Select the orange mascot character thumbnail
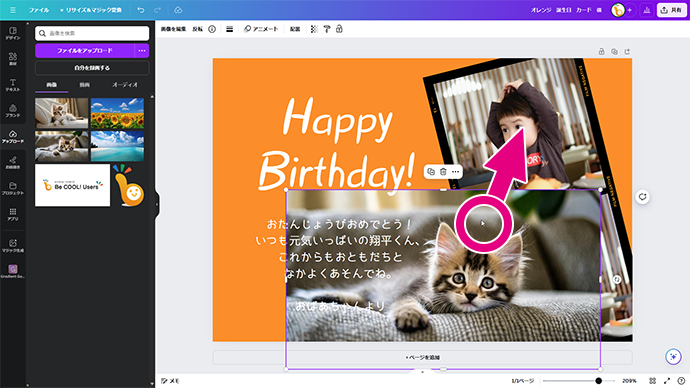 [128, 185]
